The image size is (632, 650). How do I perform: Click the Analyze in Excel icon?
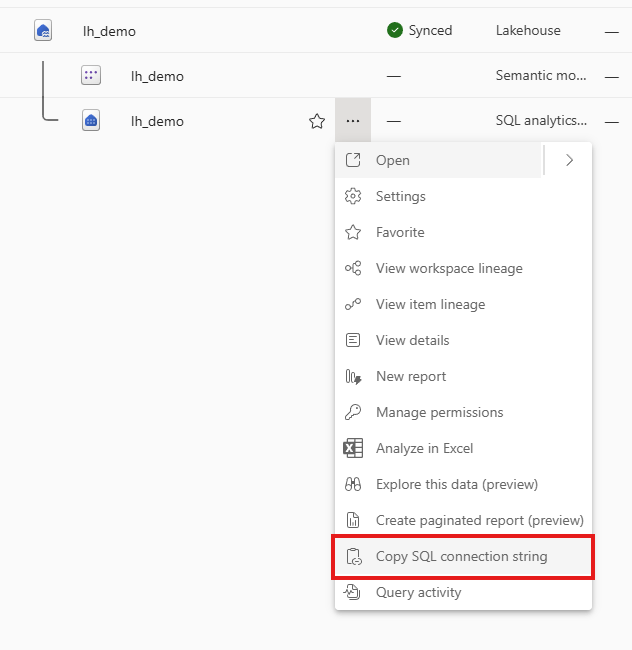click(353, 448)
